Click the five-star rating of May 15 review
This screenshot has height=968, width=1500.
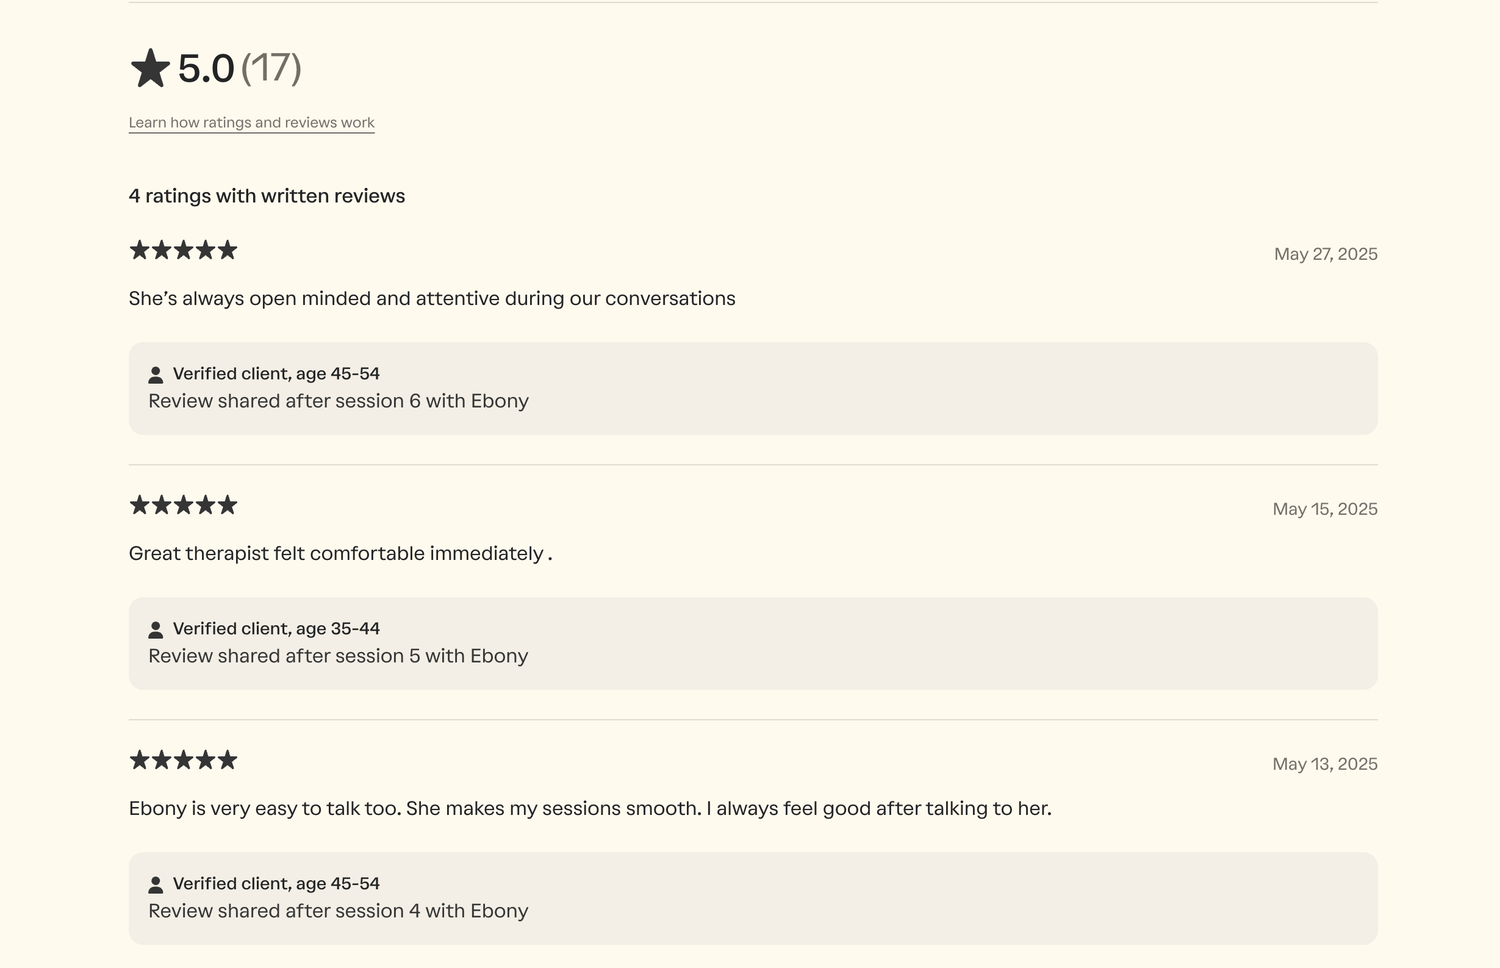click(183, 505)
